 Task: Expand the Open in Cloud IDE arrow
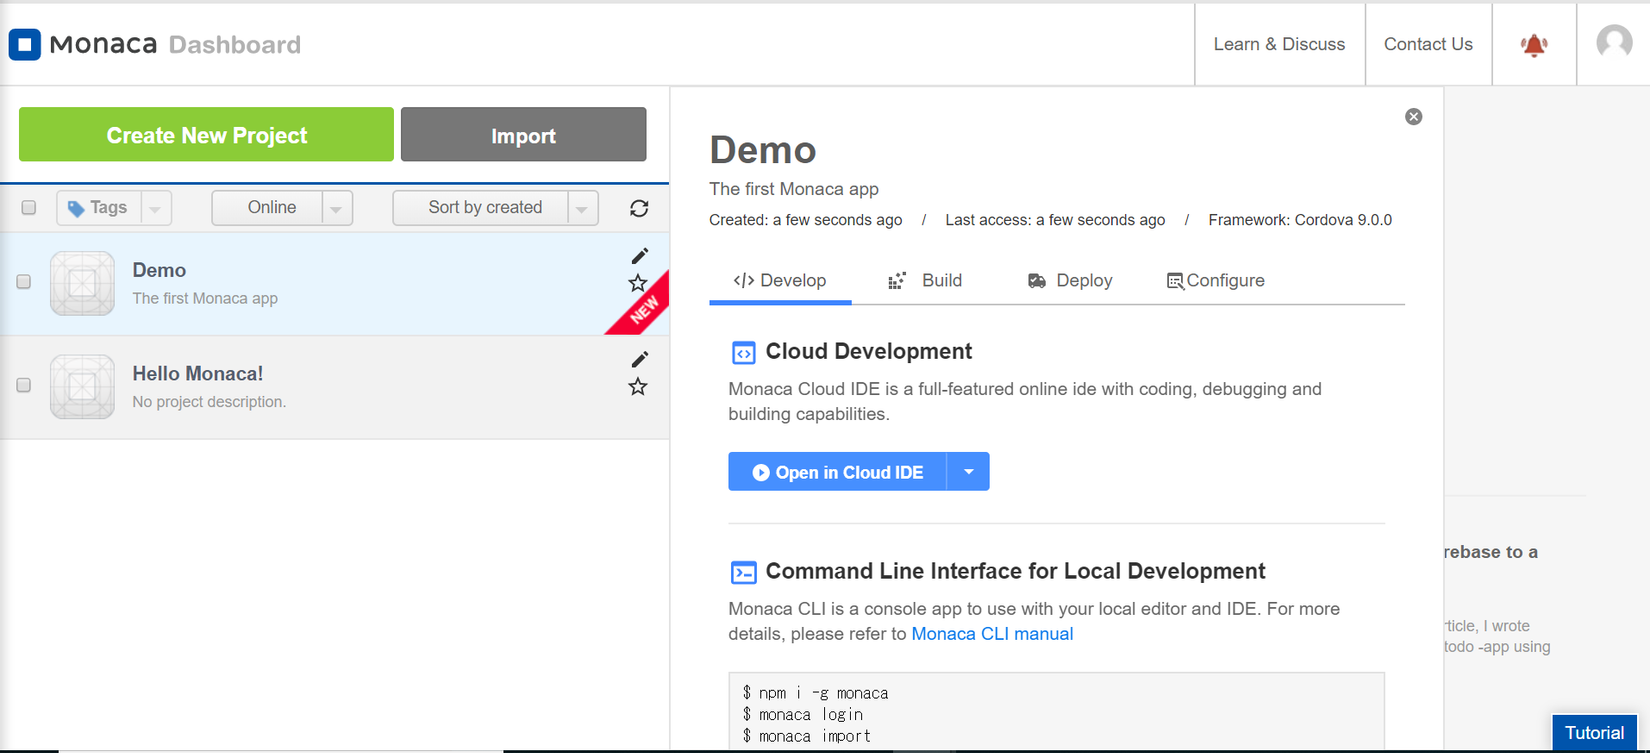point(968,472)
